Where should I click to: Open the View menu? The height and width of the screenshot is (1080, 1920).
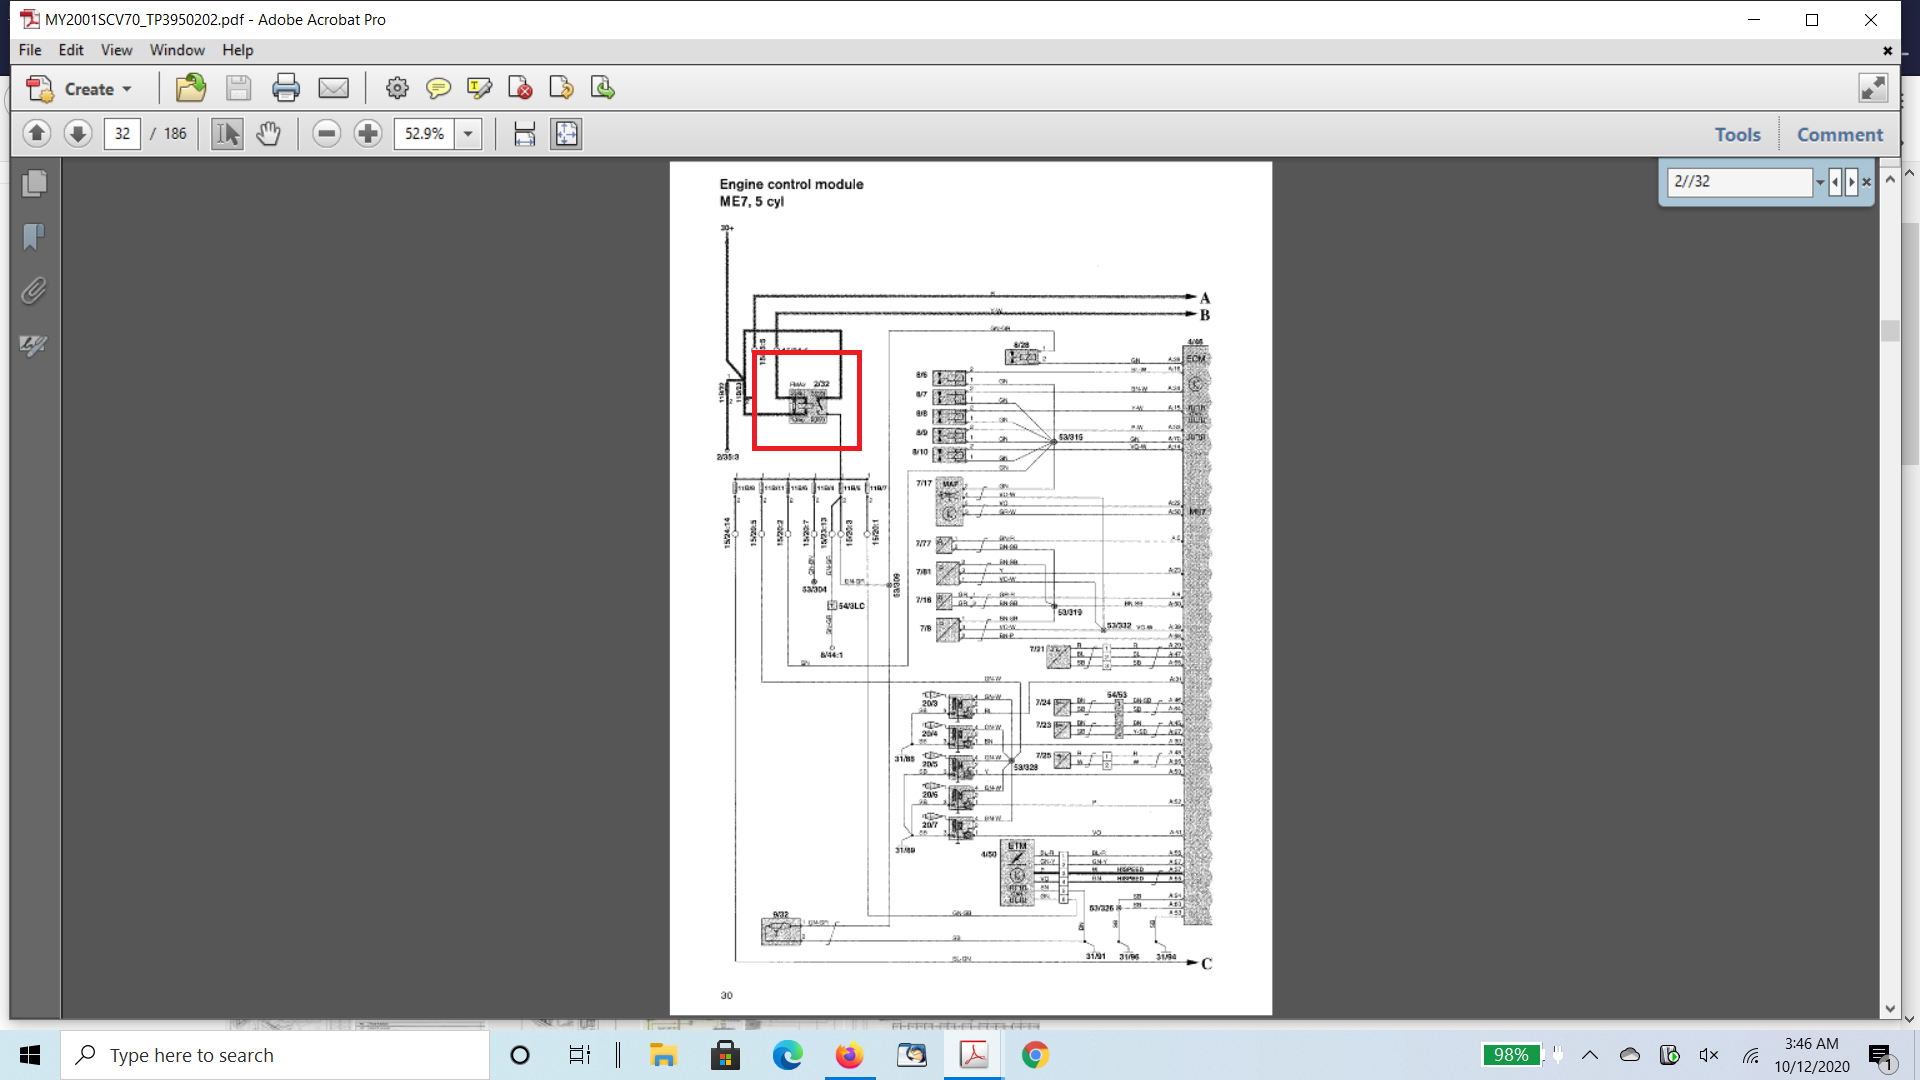tap(116, 50)
